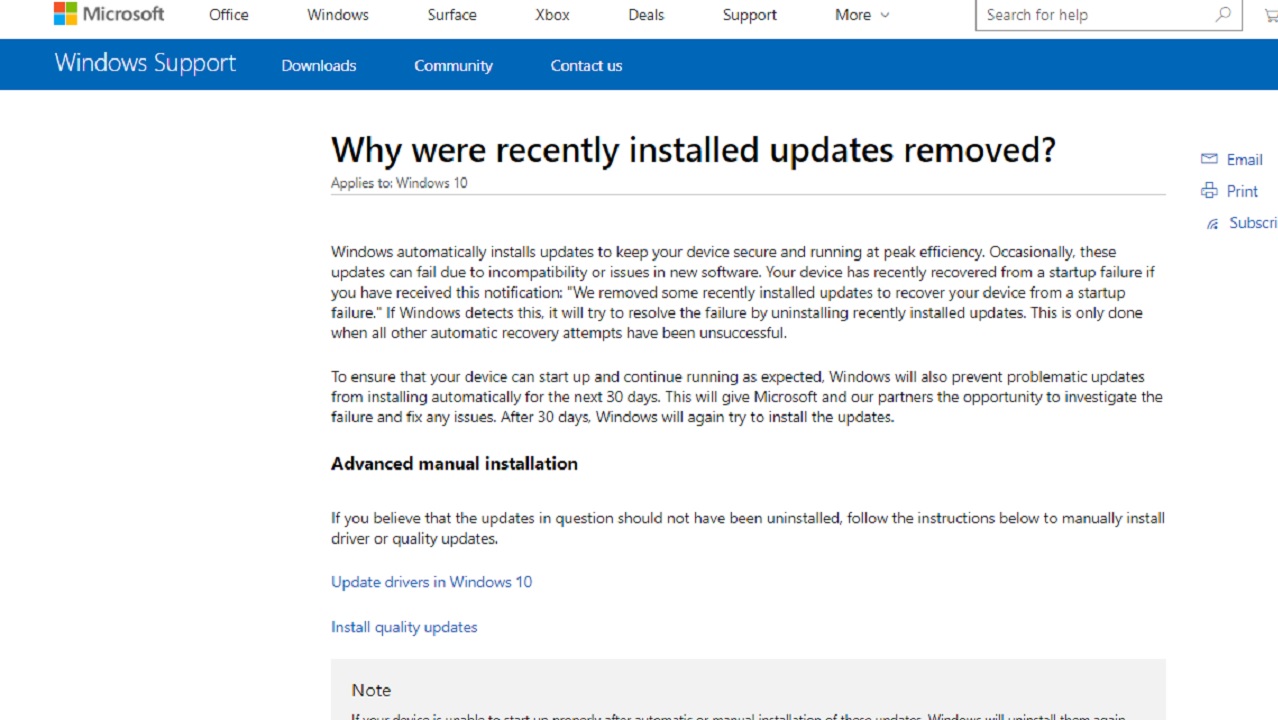This screenshot has height=720, width=1278.
Task: Click the Email link text
Action: 1244,160
